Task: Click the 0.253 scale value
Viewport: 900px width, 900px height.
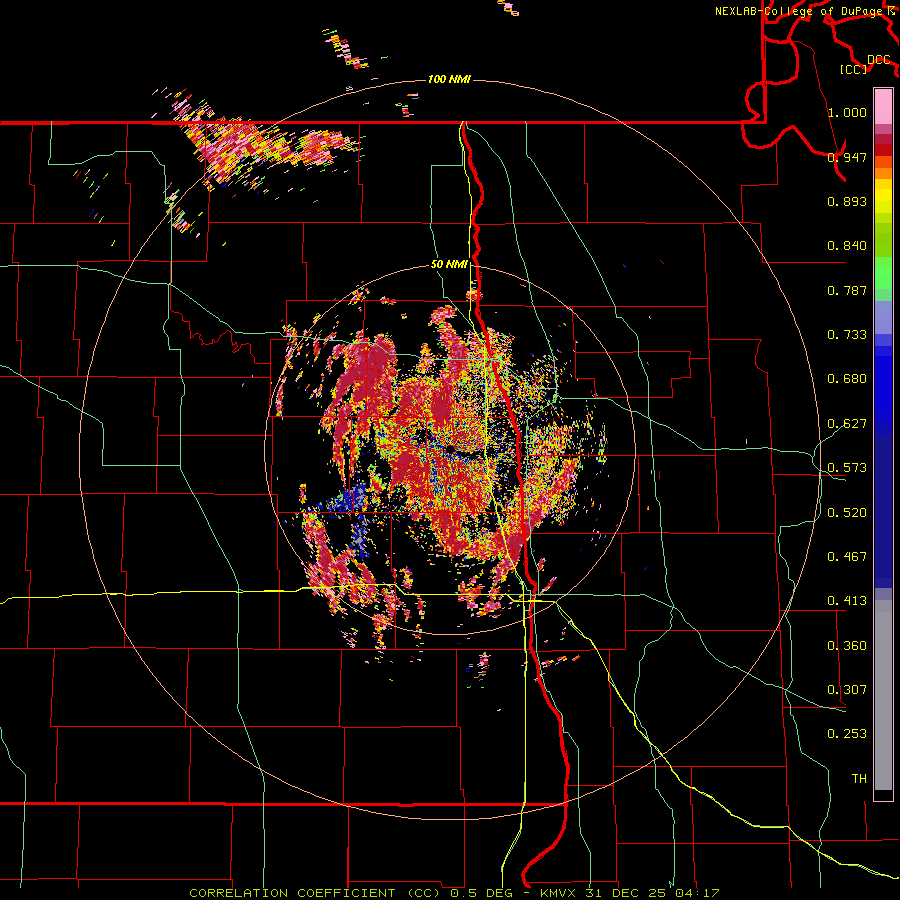Action: click(847, 734)
